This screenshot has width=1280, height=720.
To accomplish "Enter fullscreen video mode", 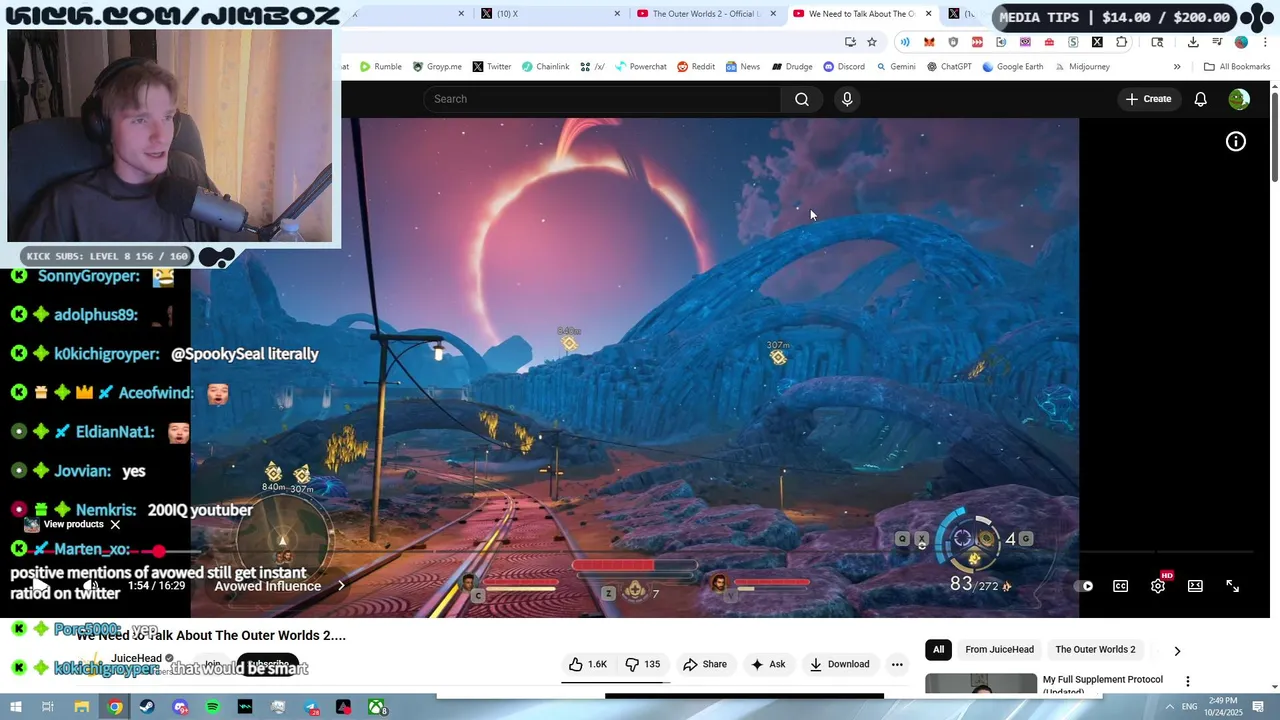I will 1232,586.
